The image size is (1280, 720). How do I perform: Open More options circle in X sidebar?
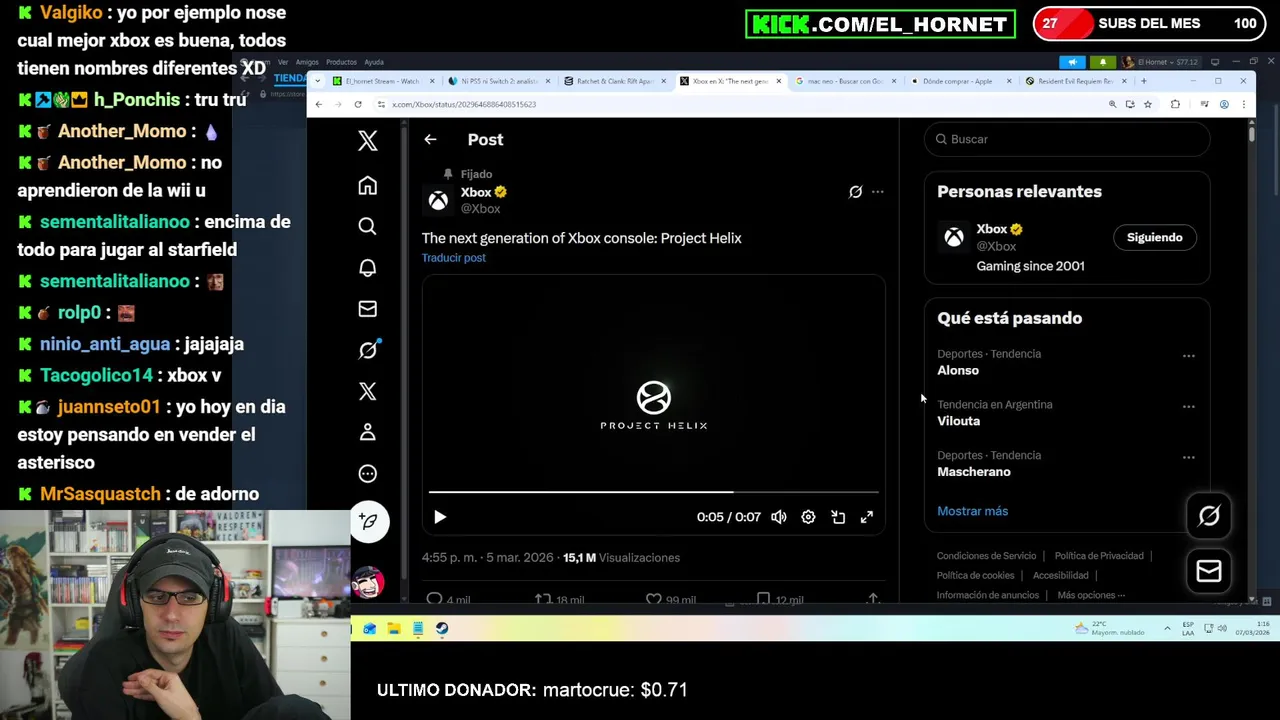point(368,474)
